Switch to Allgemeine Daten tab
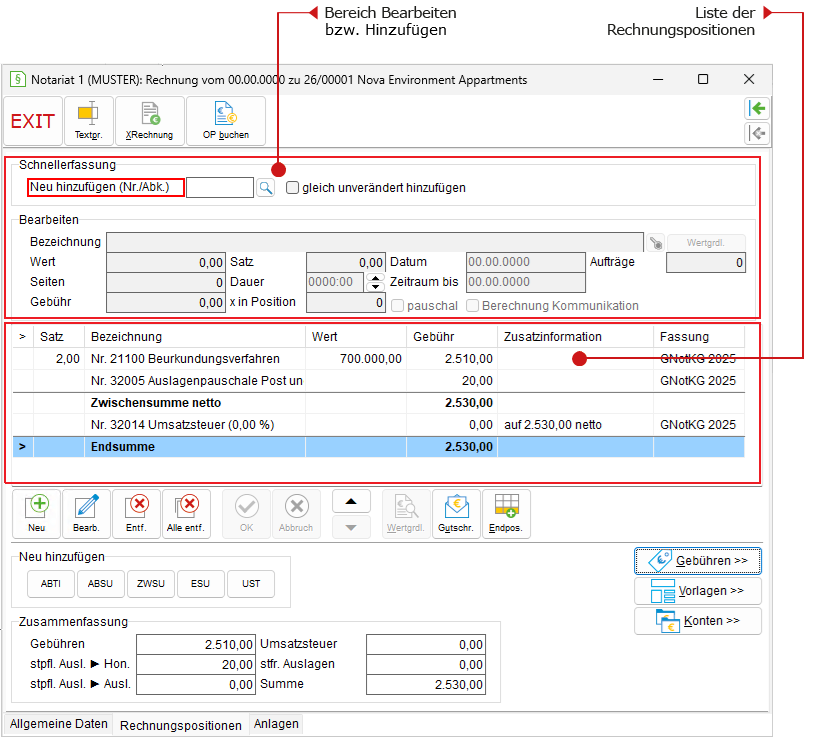Viewport: 817px width, 740px height. (x=58, y=724)
